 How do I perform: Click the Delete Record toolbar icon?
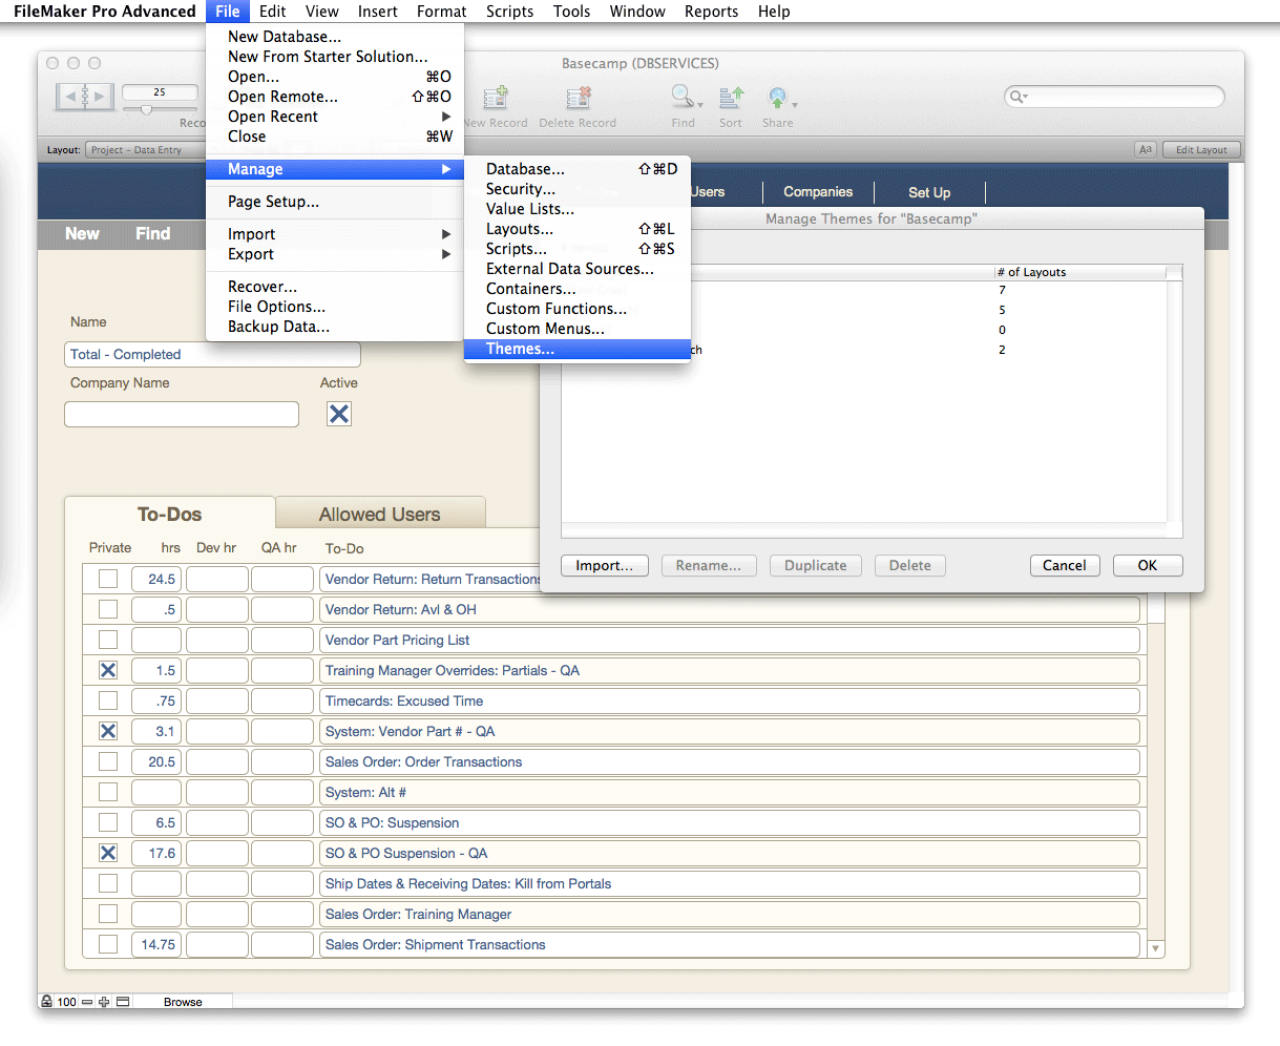(578, 97)
